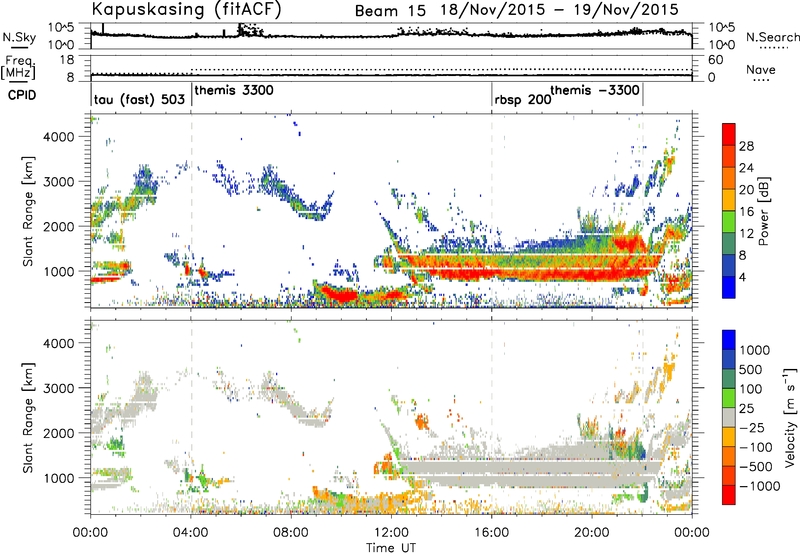Click the dashed 16:00 marker in velocity panel
This screenshot has height=554, width=800.
pyautogui.click(x=492, y=417)
